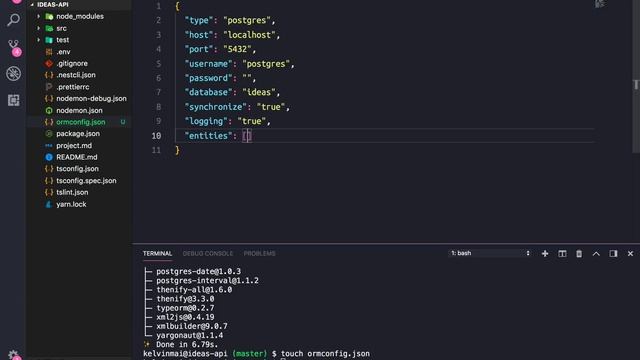Click the "logging" key on line 9
The height and width of the screenshot is (360, 640).
(x=206, y=121)
